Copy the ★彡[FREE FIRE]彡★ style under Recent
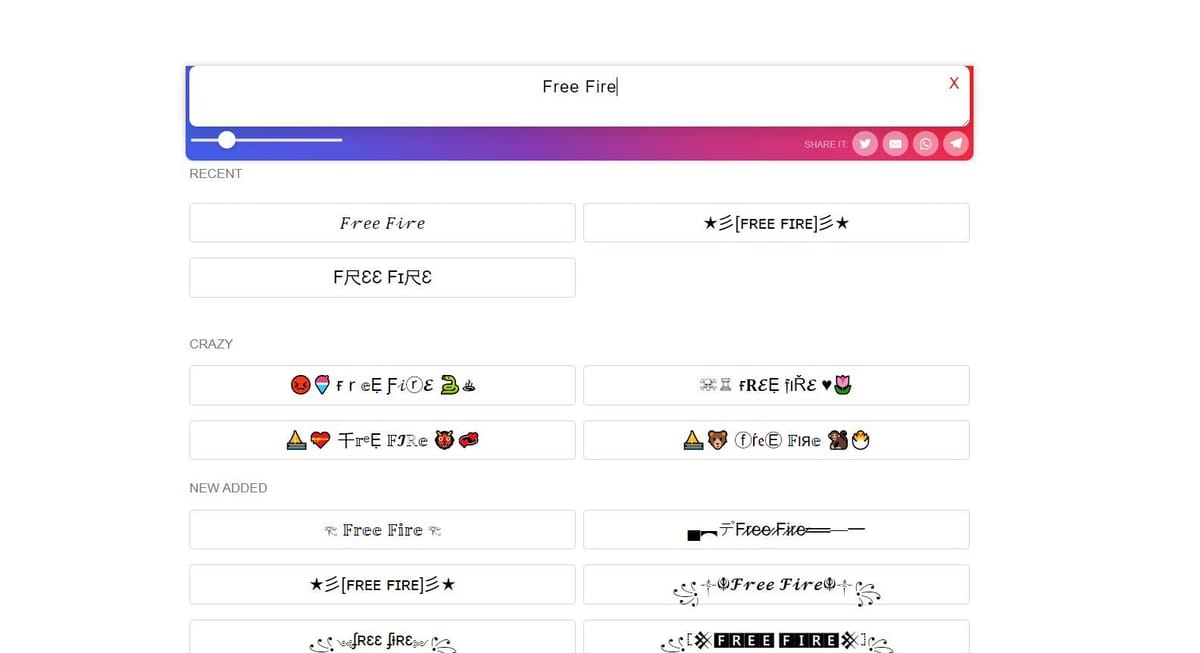 click(x=776, y=222)
